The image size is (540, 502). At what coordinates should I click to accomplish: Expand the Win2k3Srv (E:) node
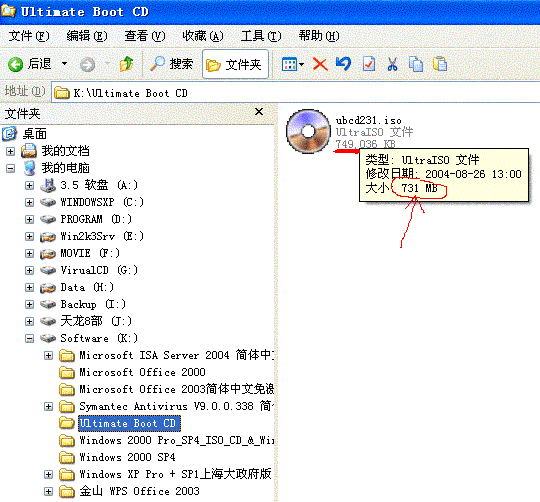tap(29, 237)
